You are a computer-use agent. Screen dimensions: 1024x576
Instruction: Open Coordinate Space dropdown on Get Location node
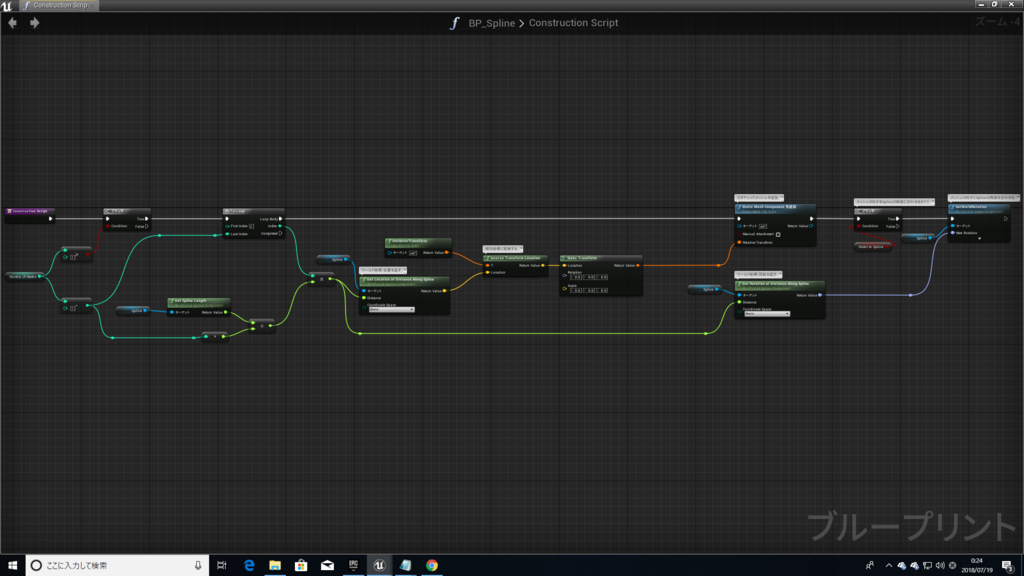(391, 310)
